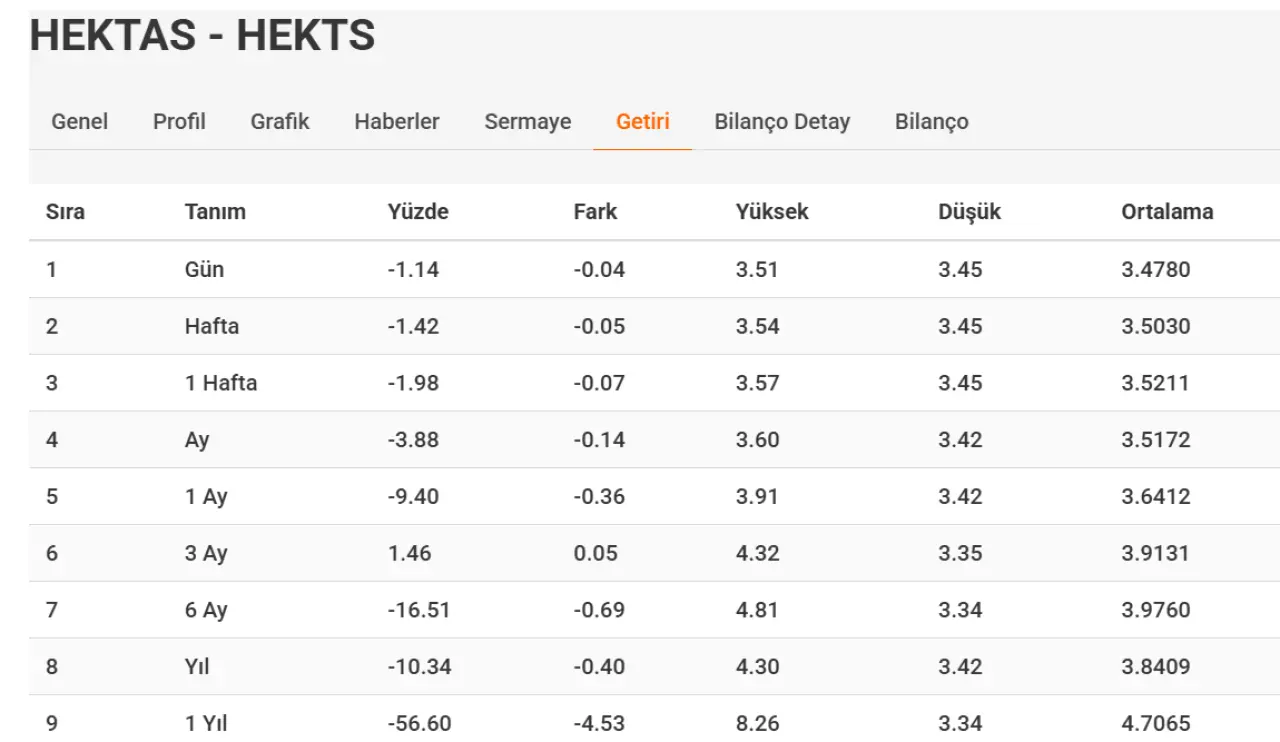Open the Grafik tab

point(280,122)
